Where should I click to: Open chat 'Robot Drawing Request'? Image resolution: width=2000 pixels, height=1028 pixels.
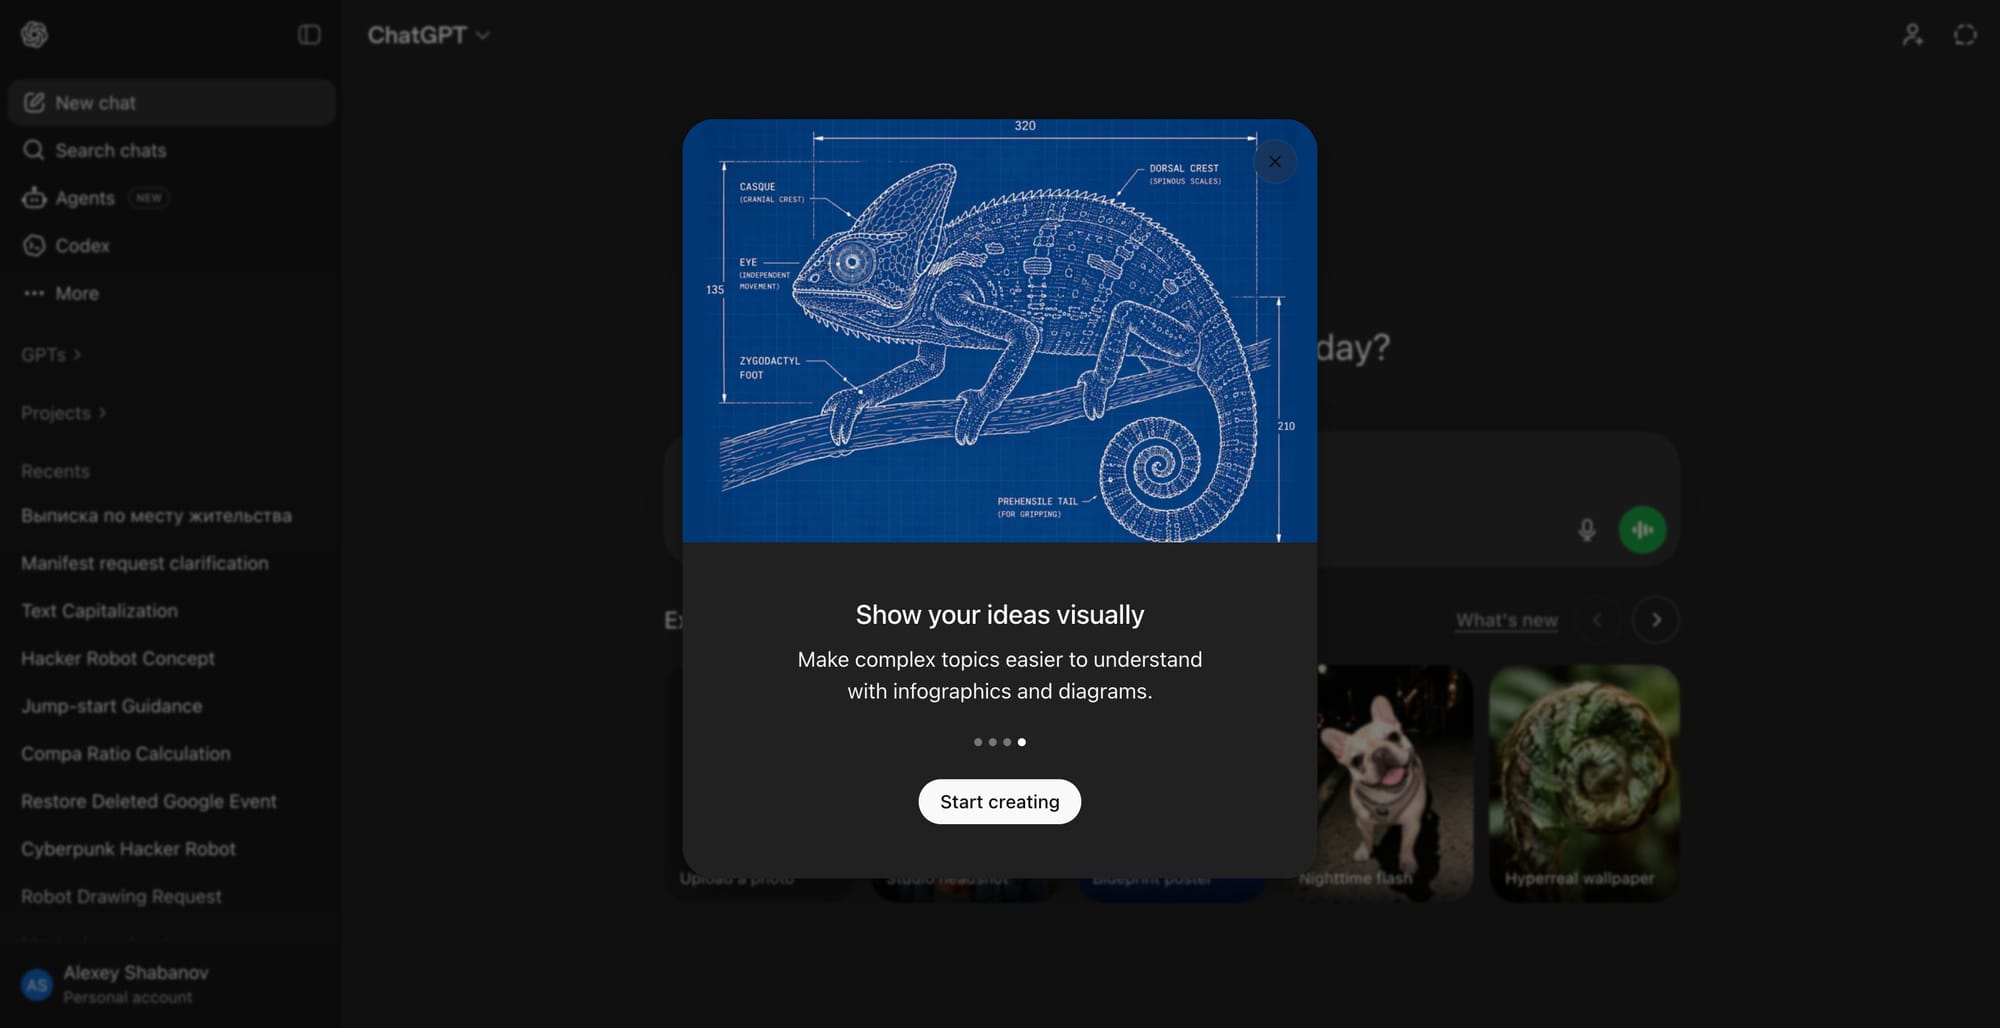tap(171, 897)
